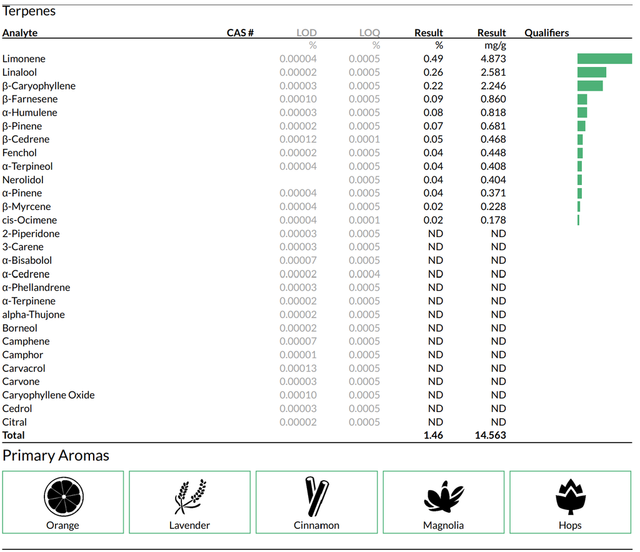Click the Analyte column header

(20, 33)
